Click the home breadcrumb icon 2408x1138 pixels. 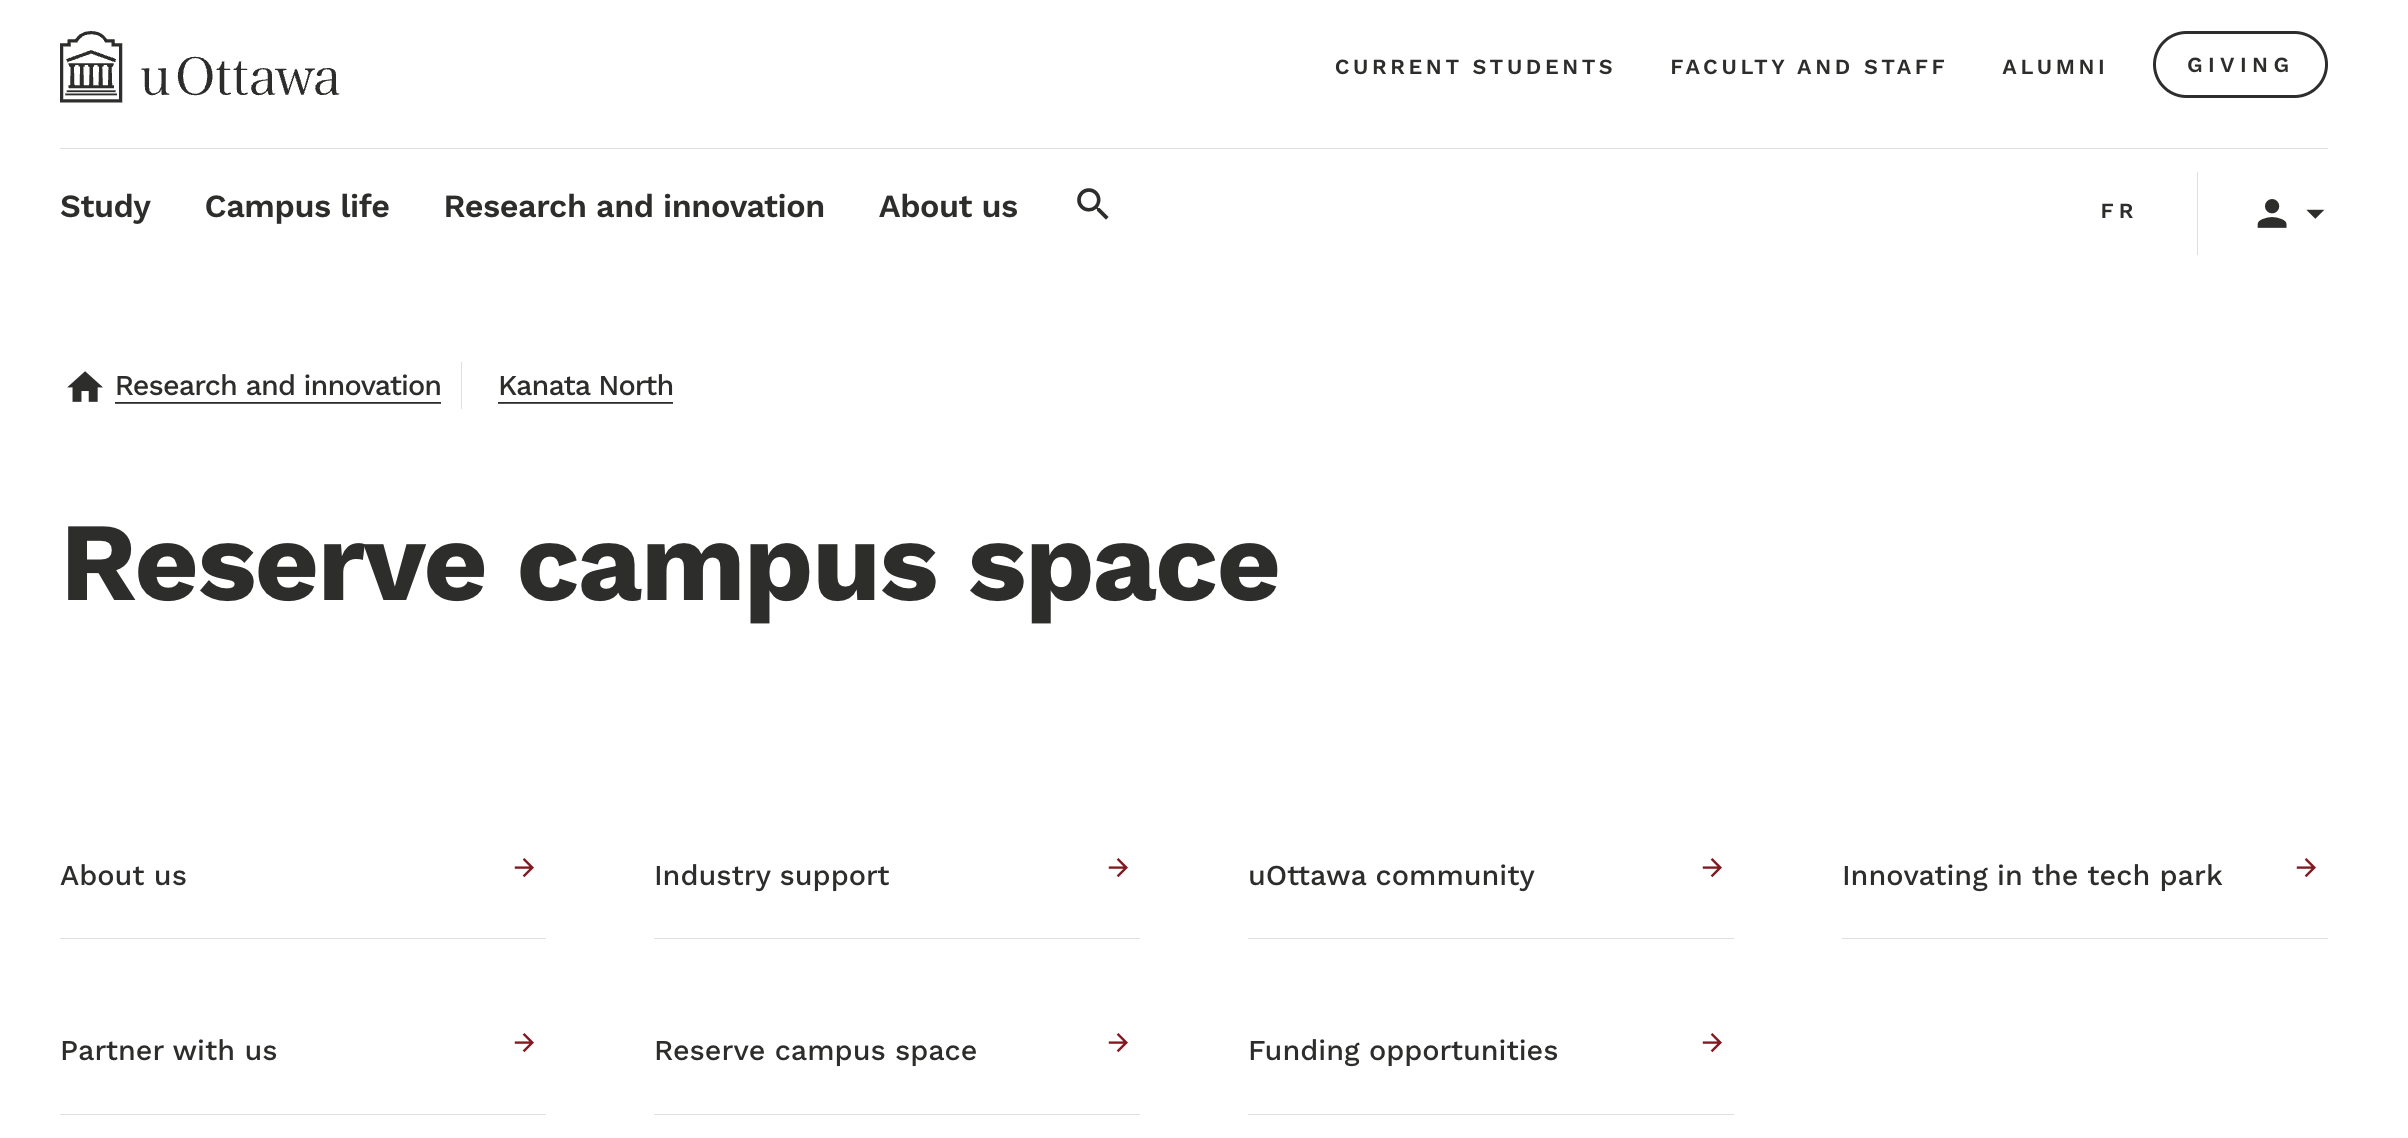[x=85, y=385]
